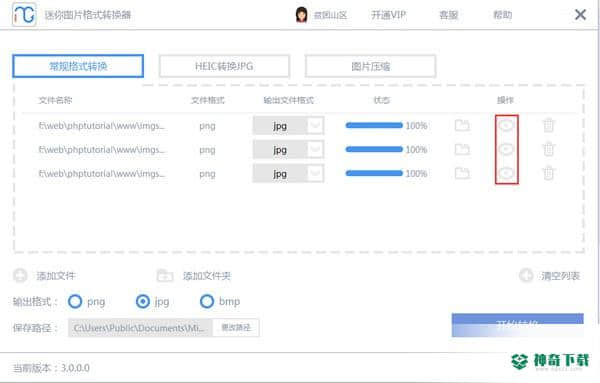600x383 pixels.
Task: Preview the third file with the eye icon
Action: click(506, 173)
